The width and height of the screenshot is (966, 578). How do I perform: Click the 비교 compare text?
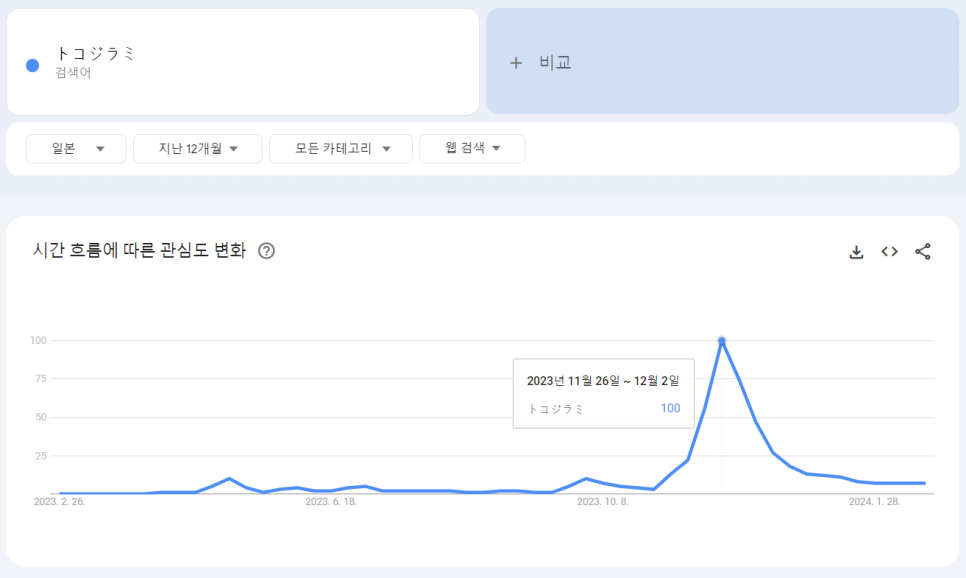(x=555, y=63)
